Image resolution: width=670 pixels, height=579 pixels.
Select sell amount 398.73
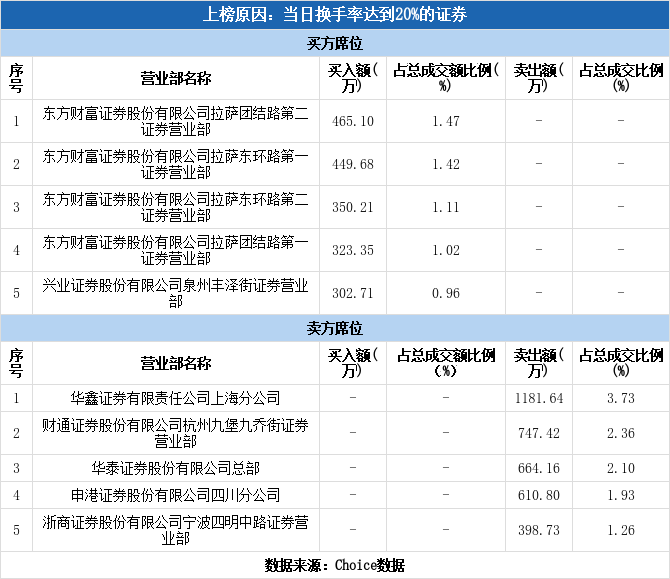pos(539,530)
